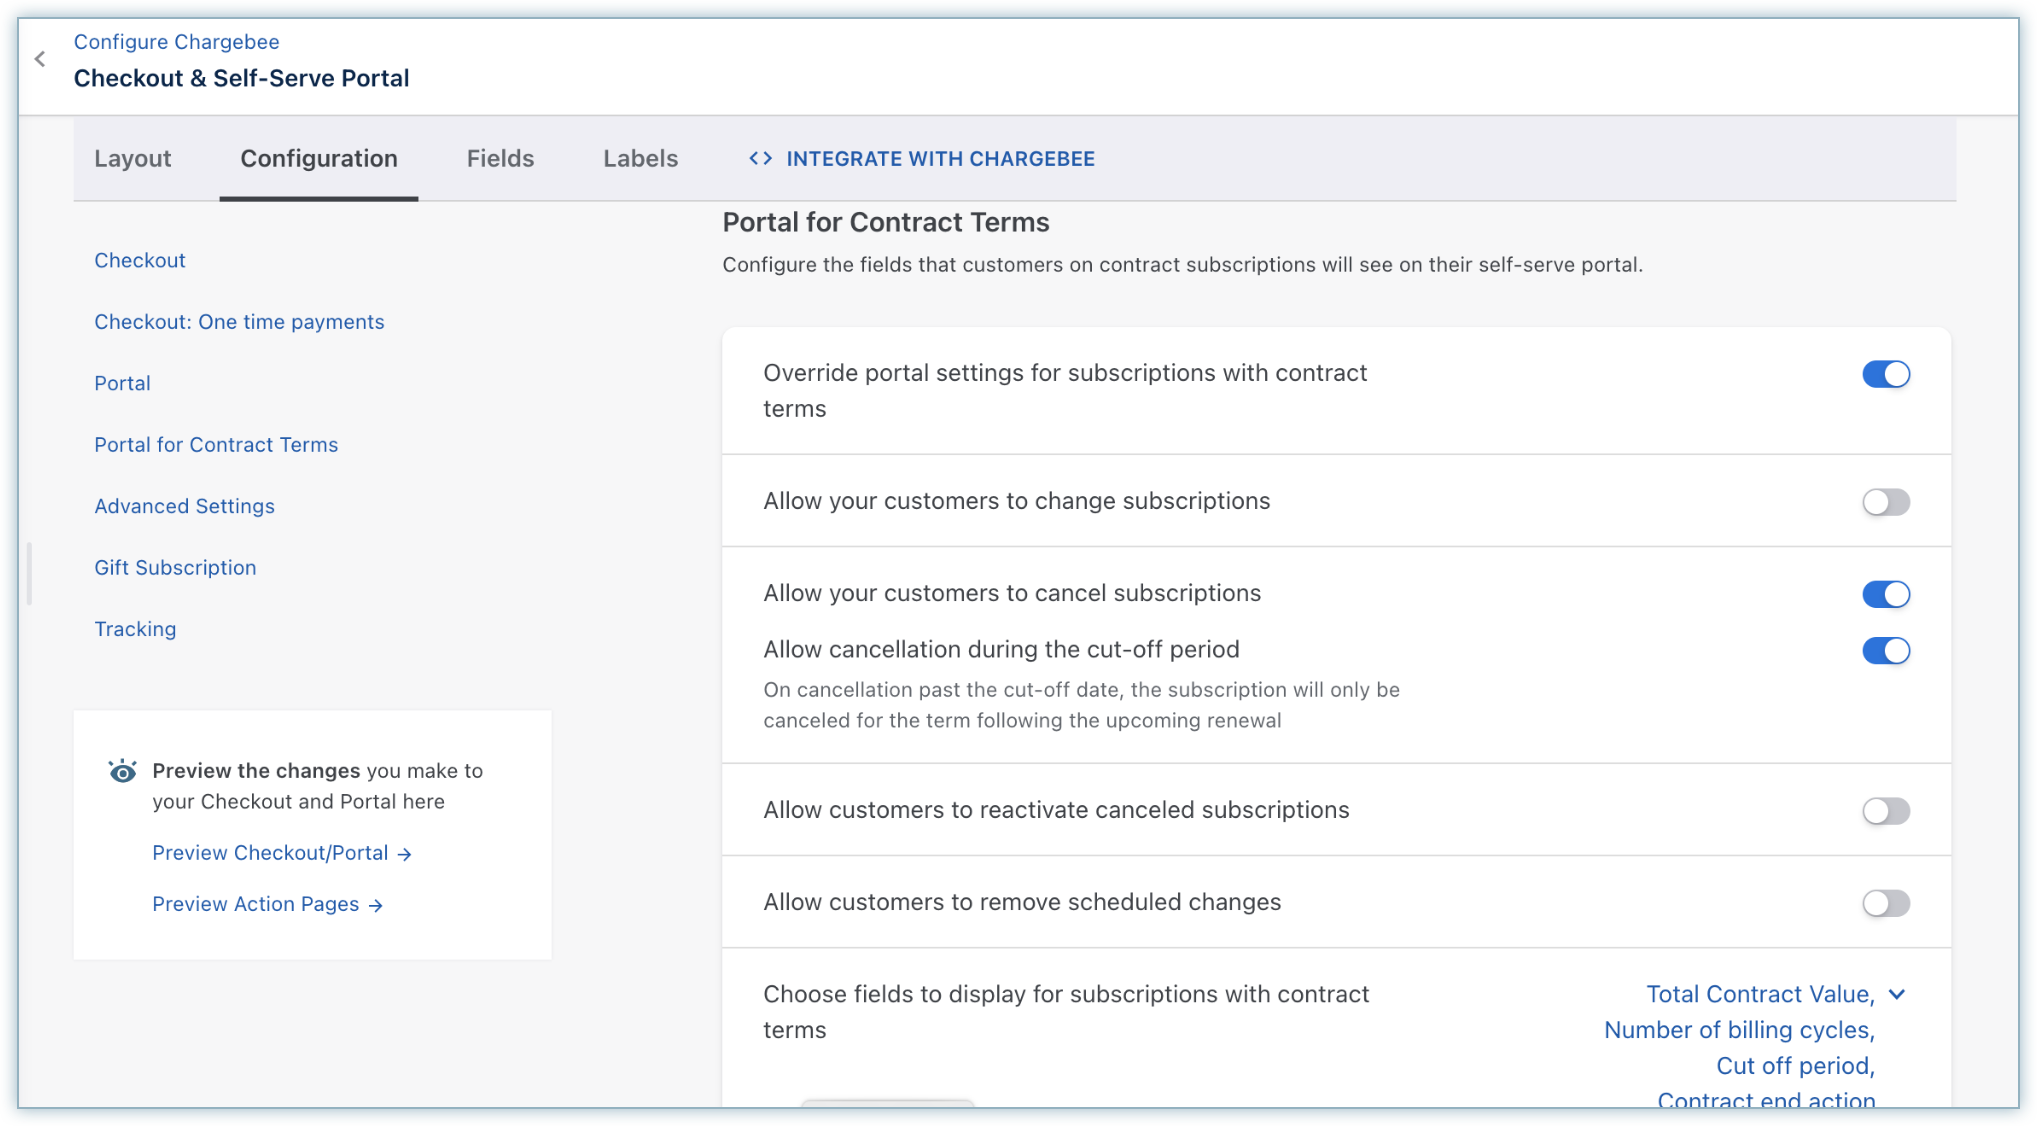The image size is (2037, 1126).
Task: Go to Gift Subscription section
Action: [x=175, y=568]
